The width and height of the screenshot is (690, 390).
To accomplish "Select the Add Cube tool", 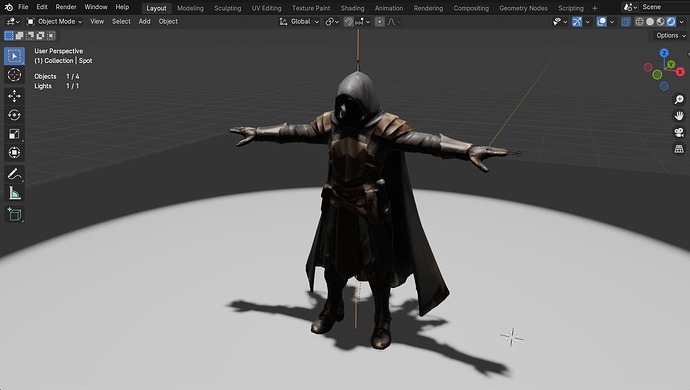I will 14,214.
